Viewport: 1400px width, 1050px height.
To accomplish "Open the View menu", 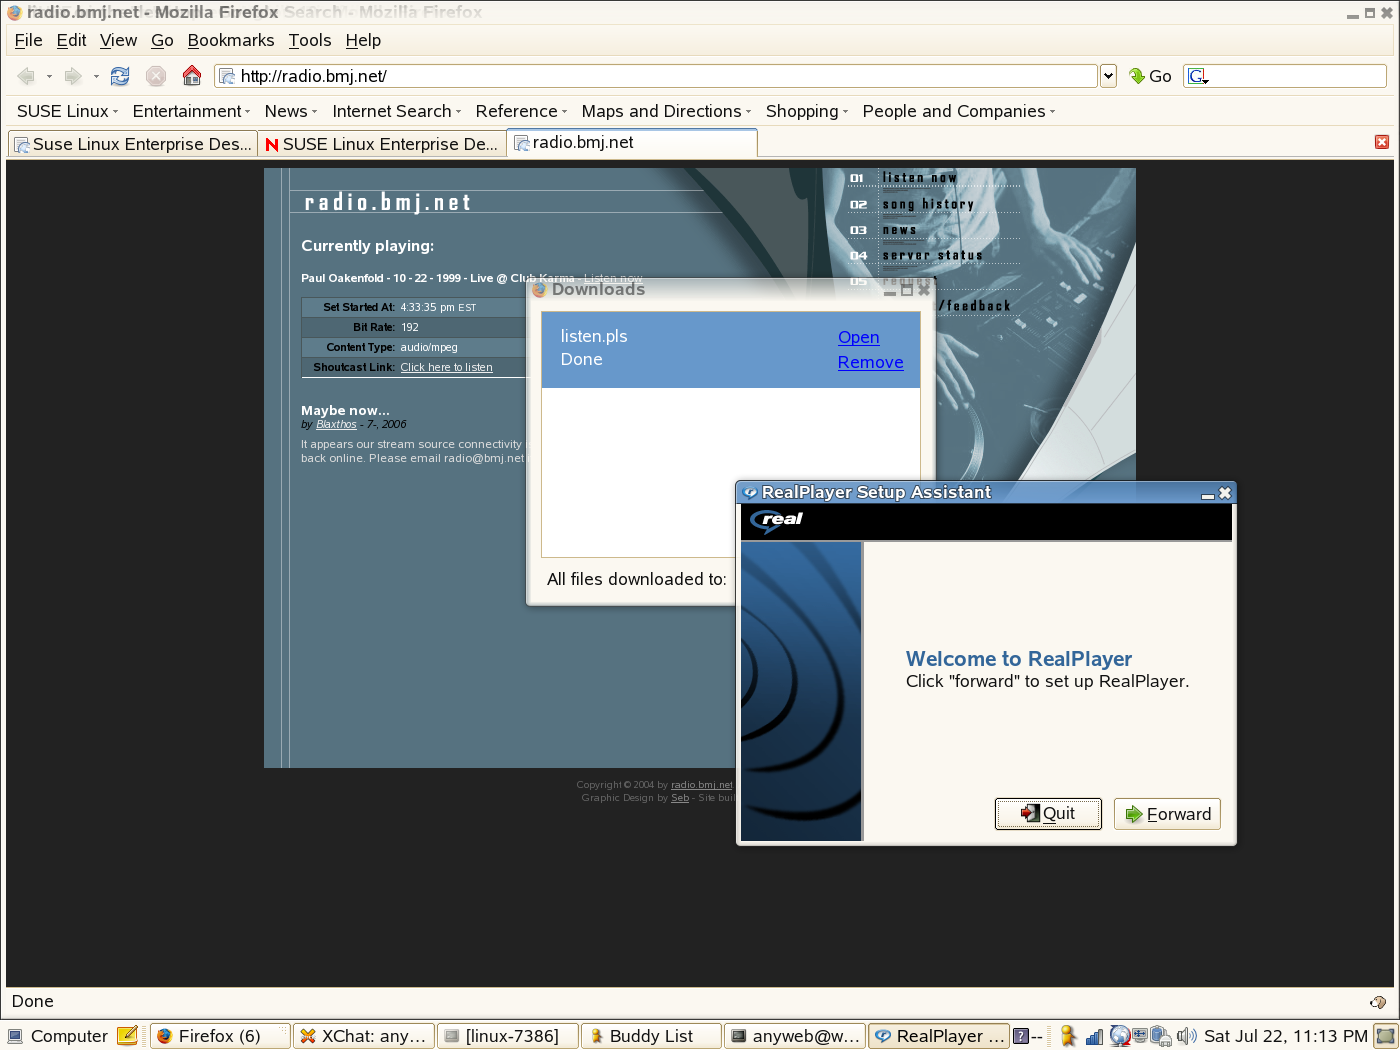I will pyautogui.click(x=118, y=40).
